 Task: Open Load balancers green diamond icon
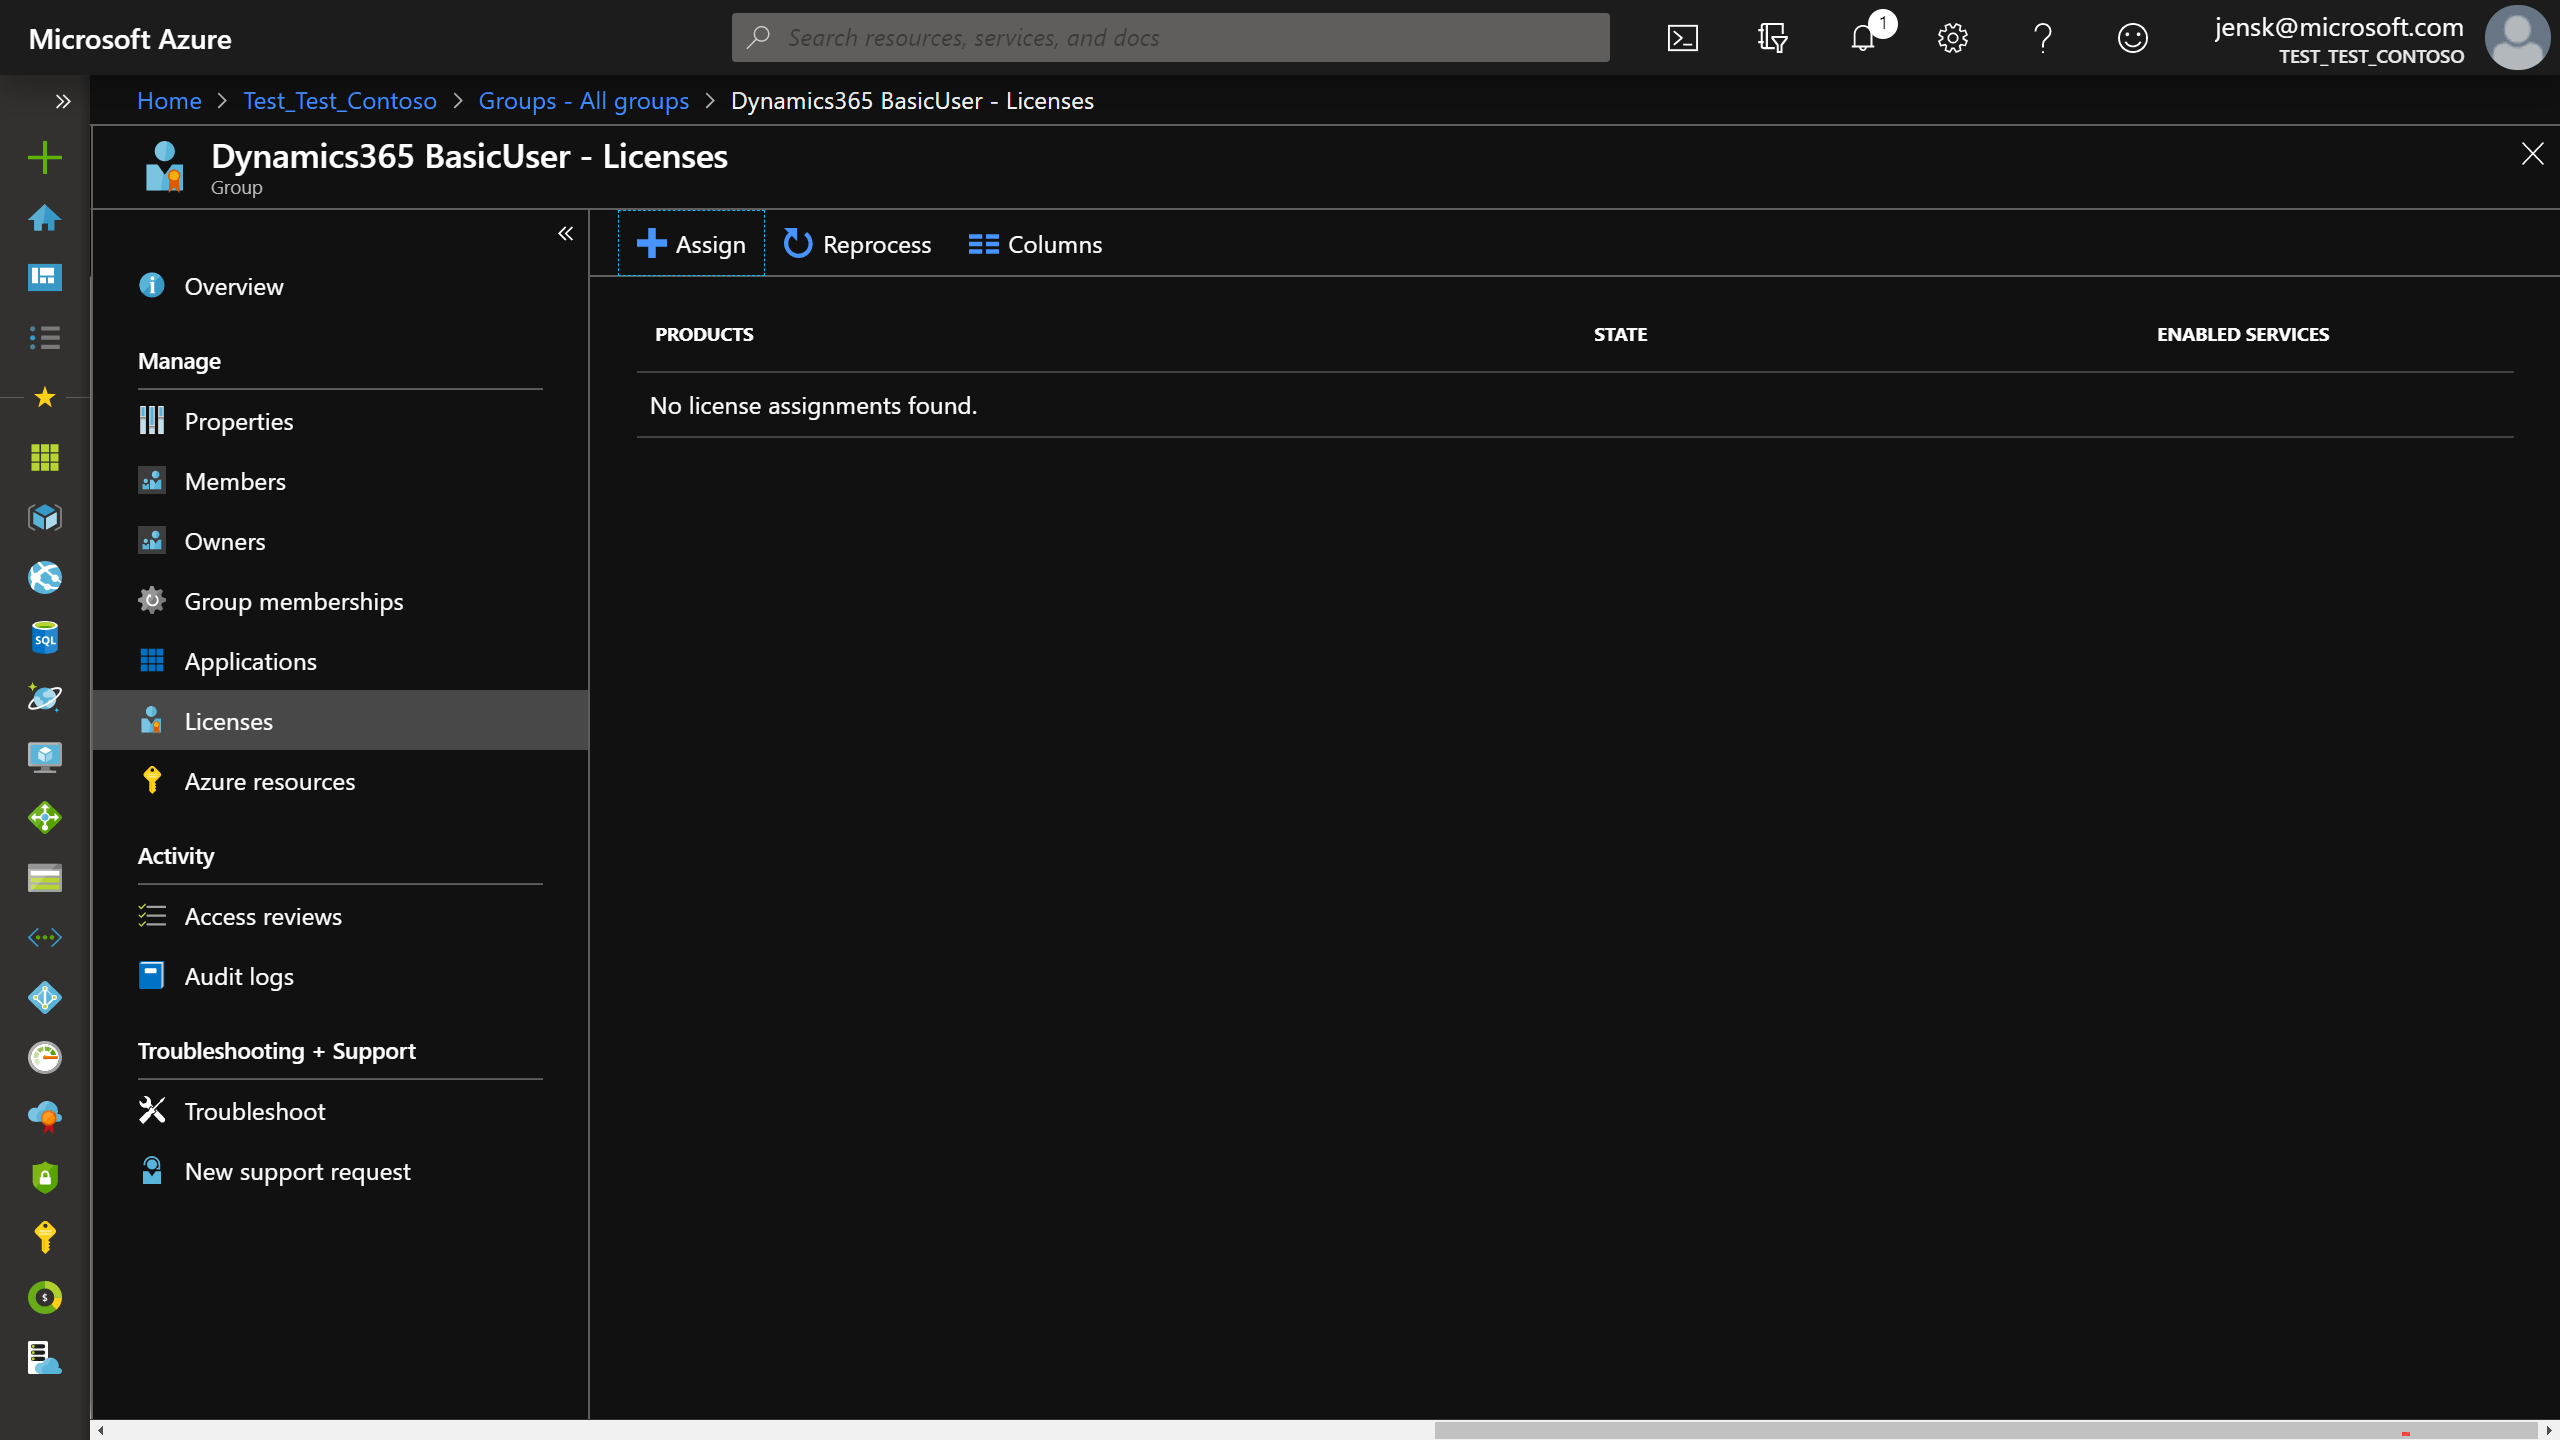coord(44,817)
